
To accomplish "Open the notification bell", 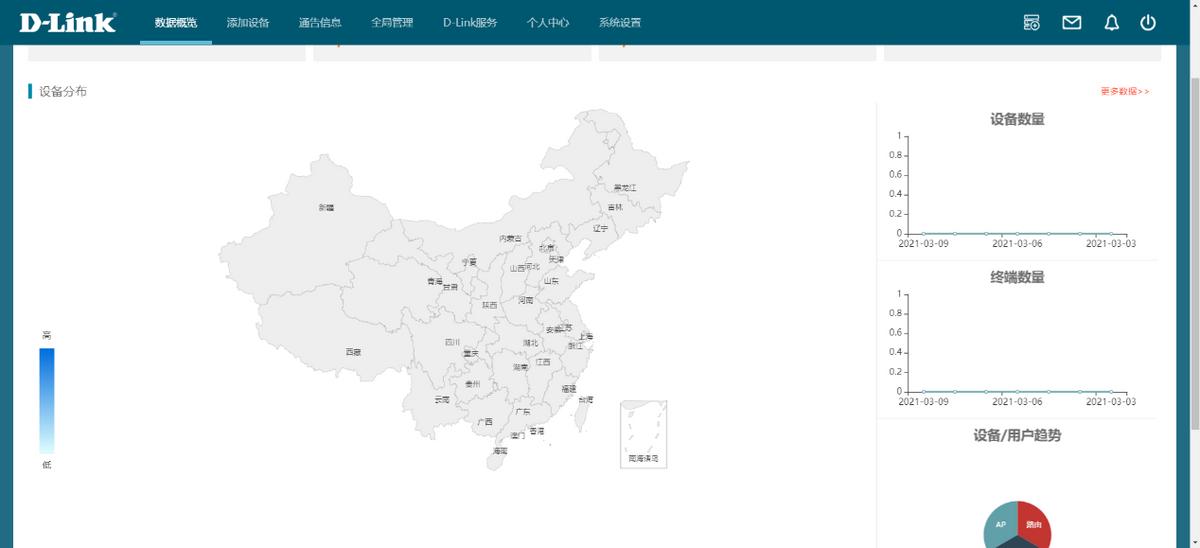I will pyautogui.click(x=1111, y=22).
